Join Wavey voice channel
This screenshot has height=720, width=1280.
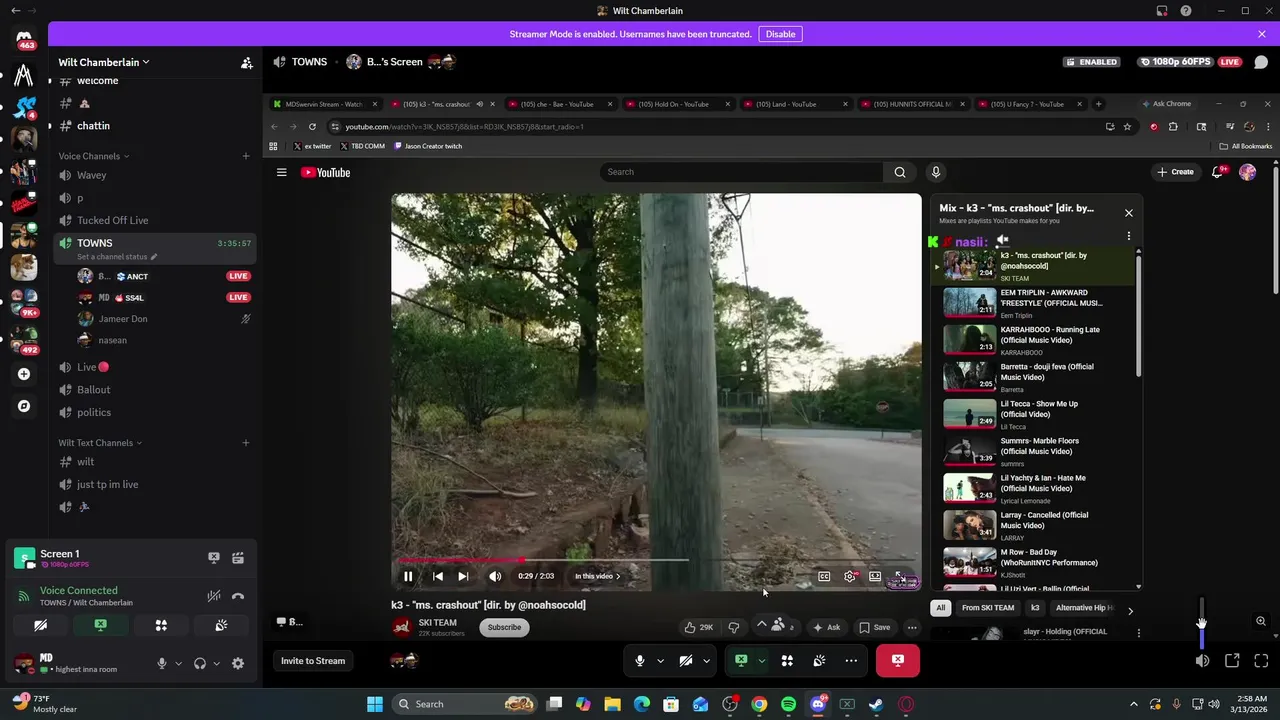155,175
